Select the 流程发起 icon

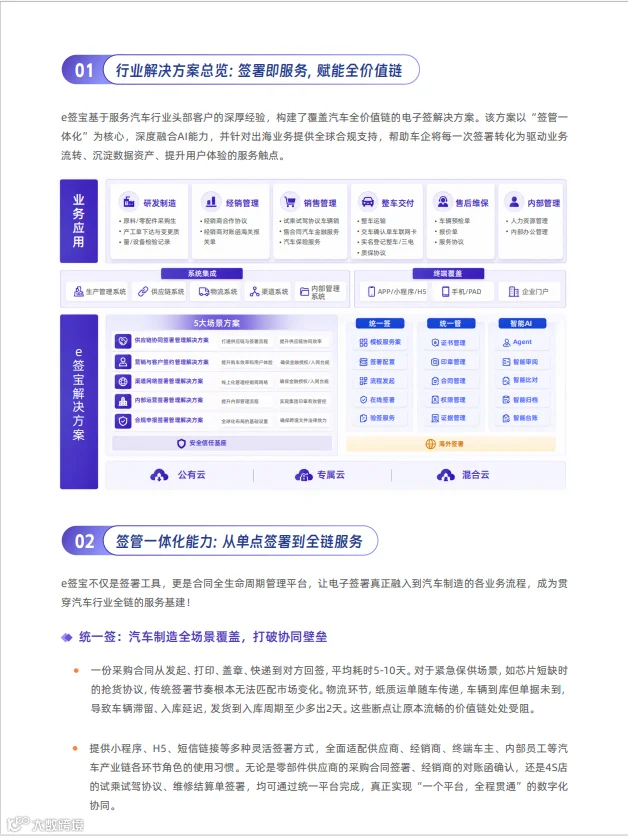click(x=363, y=381)
